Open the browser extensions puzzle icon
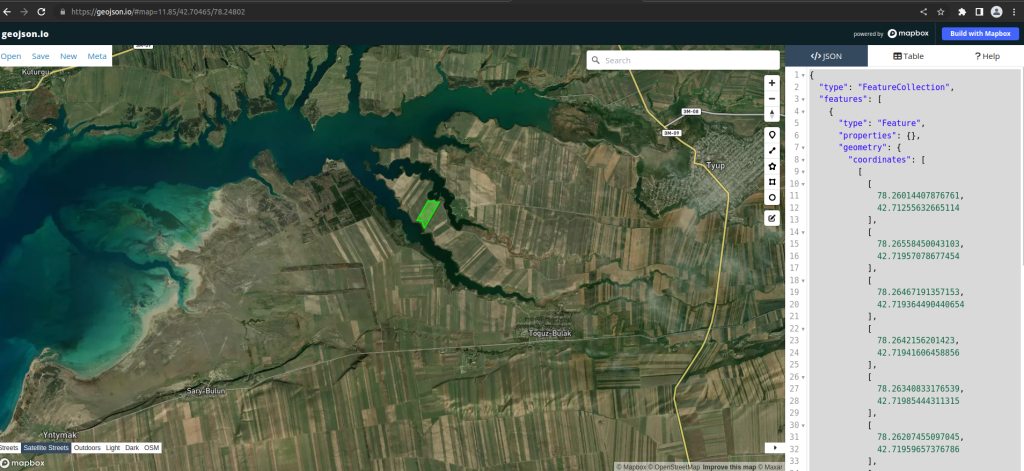Image resolution: width=1024 pixels, height=471 pixels. pyautogui.click(x=962, y=12)
